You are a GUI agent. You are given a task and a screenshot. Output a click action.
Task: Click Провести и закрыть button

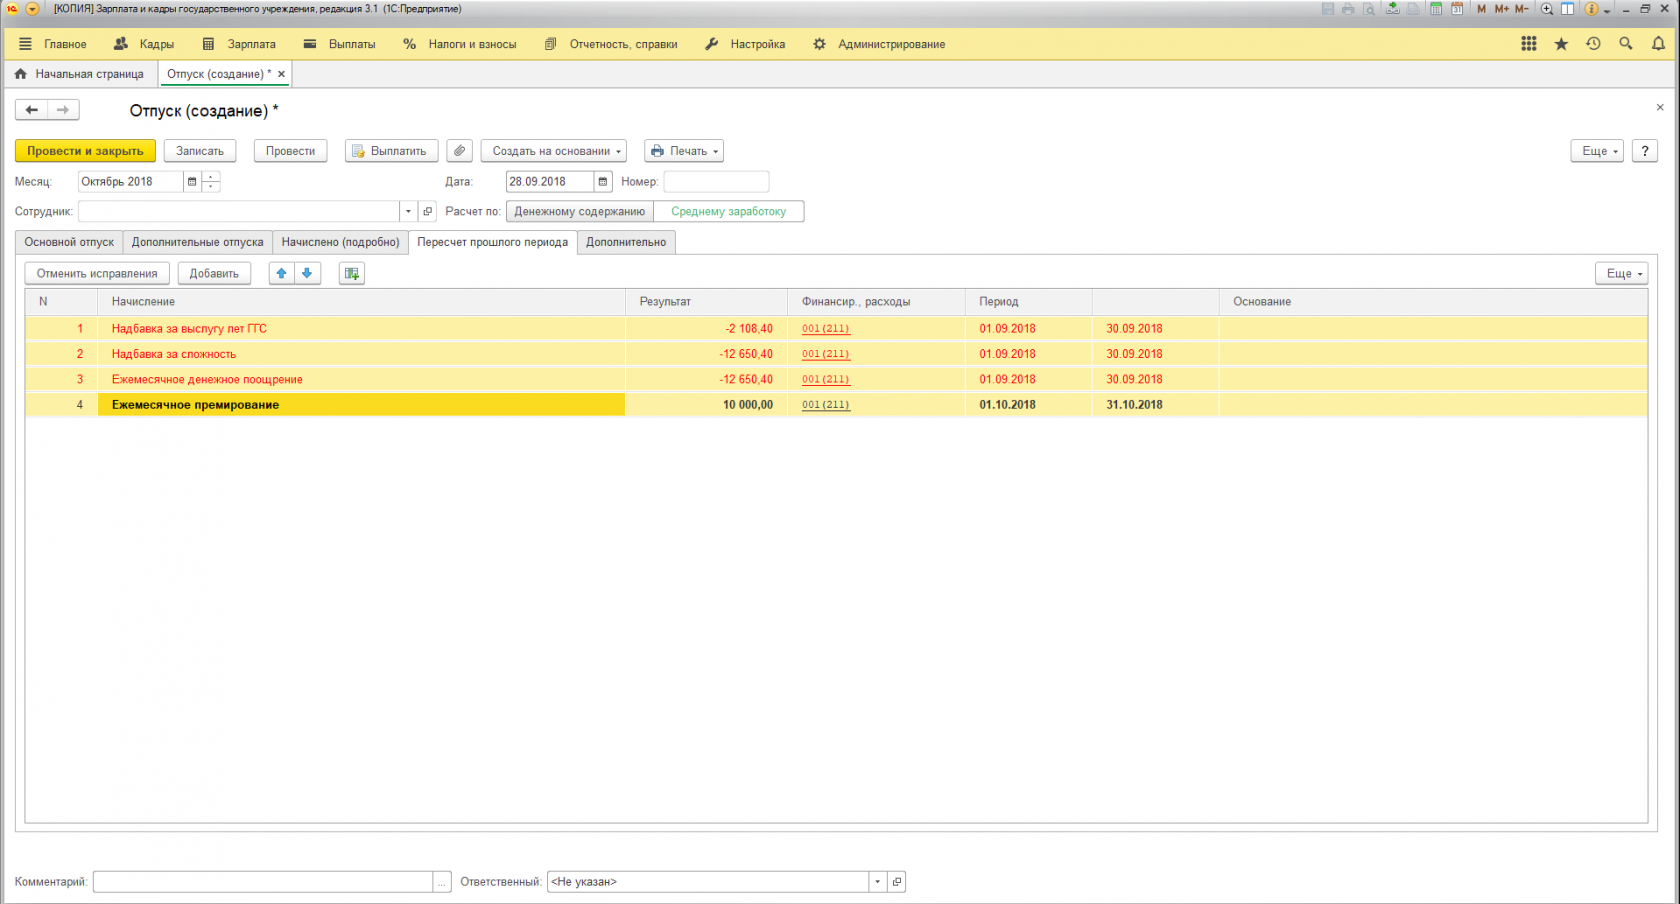tap(85, 151)
